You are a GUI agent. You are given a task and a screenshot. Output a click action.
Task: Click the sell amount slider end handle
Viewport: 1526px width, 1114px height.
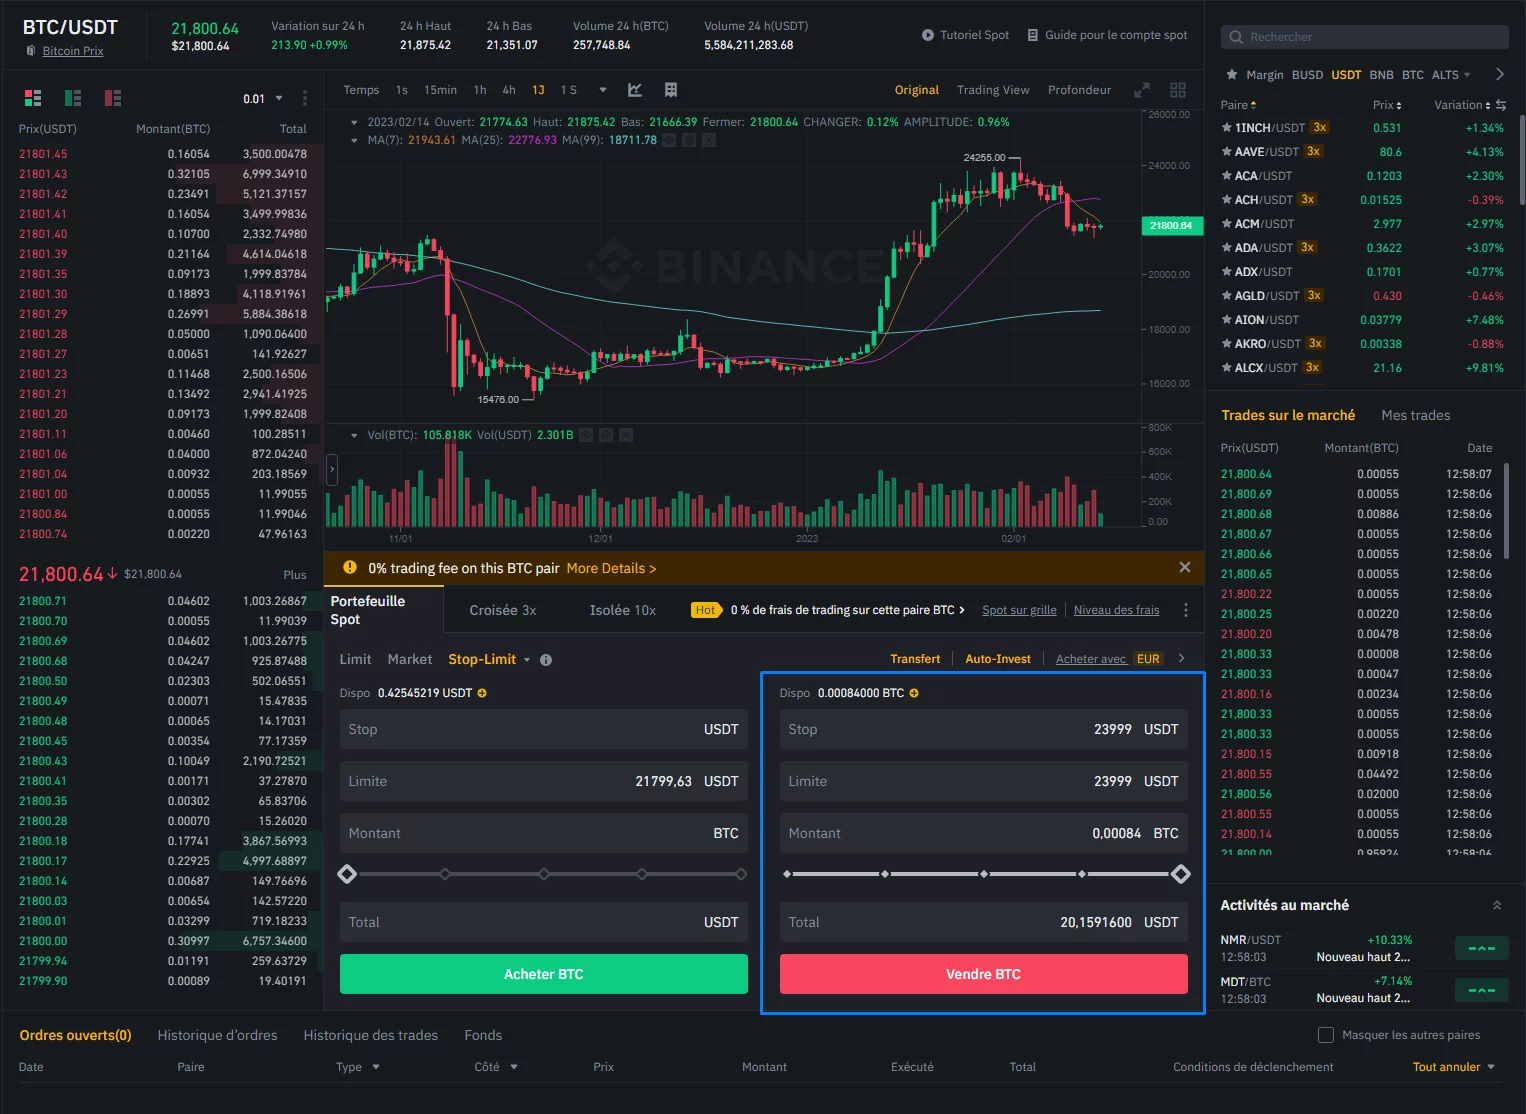click(x=1181, y=874)
